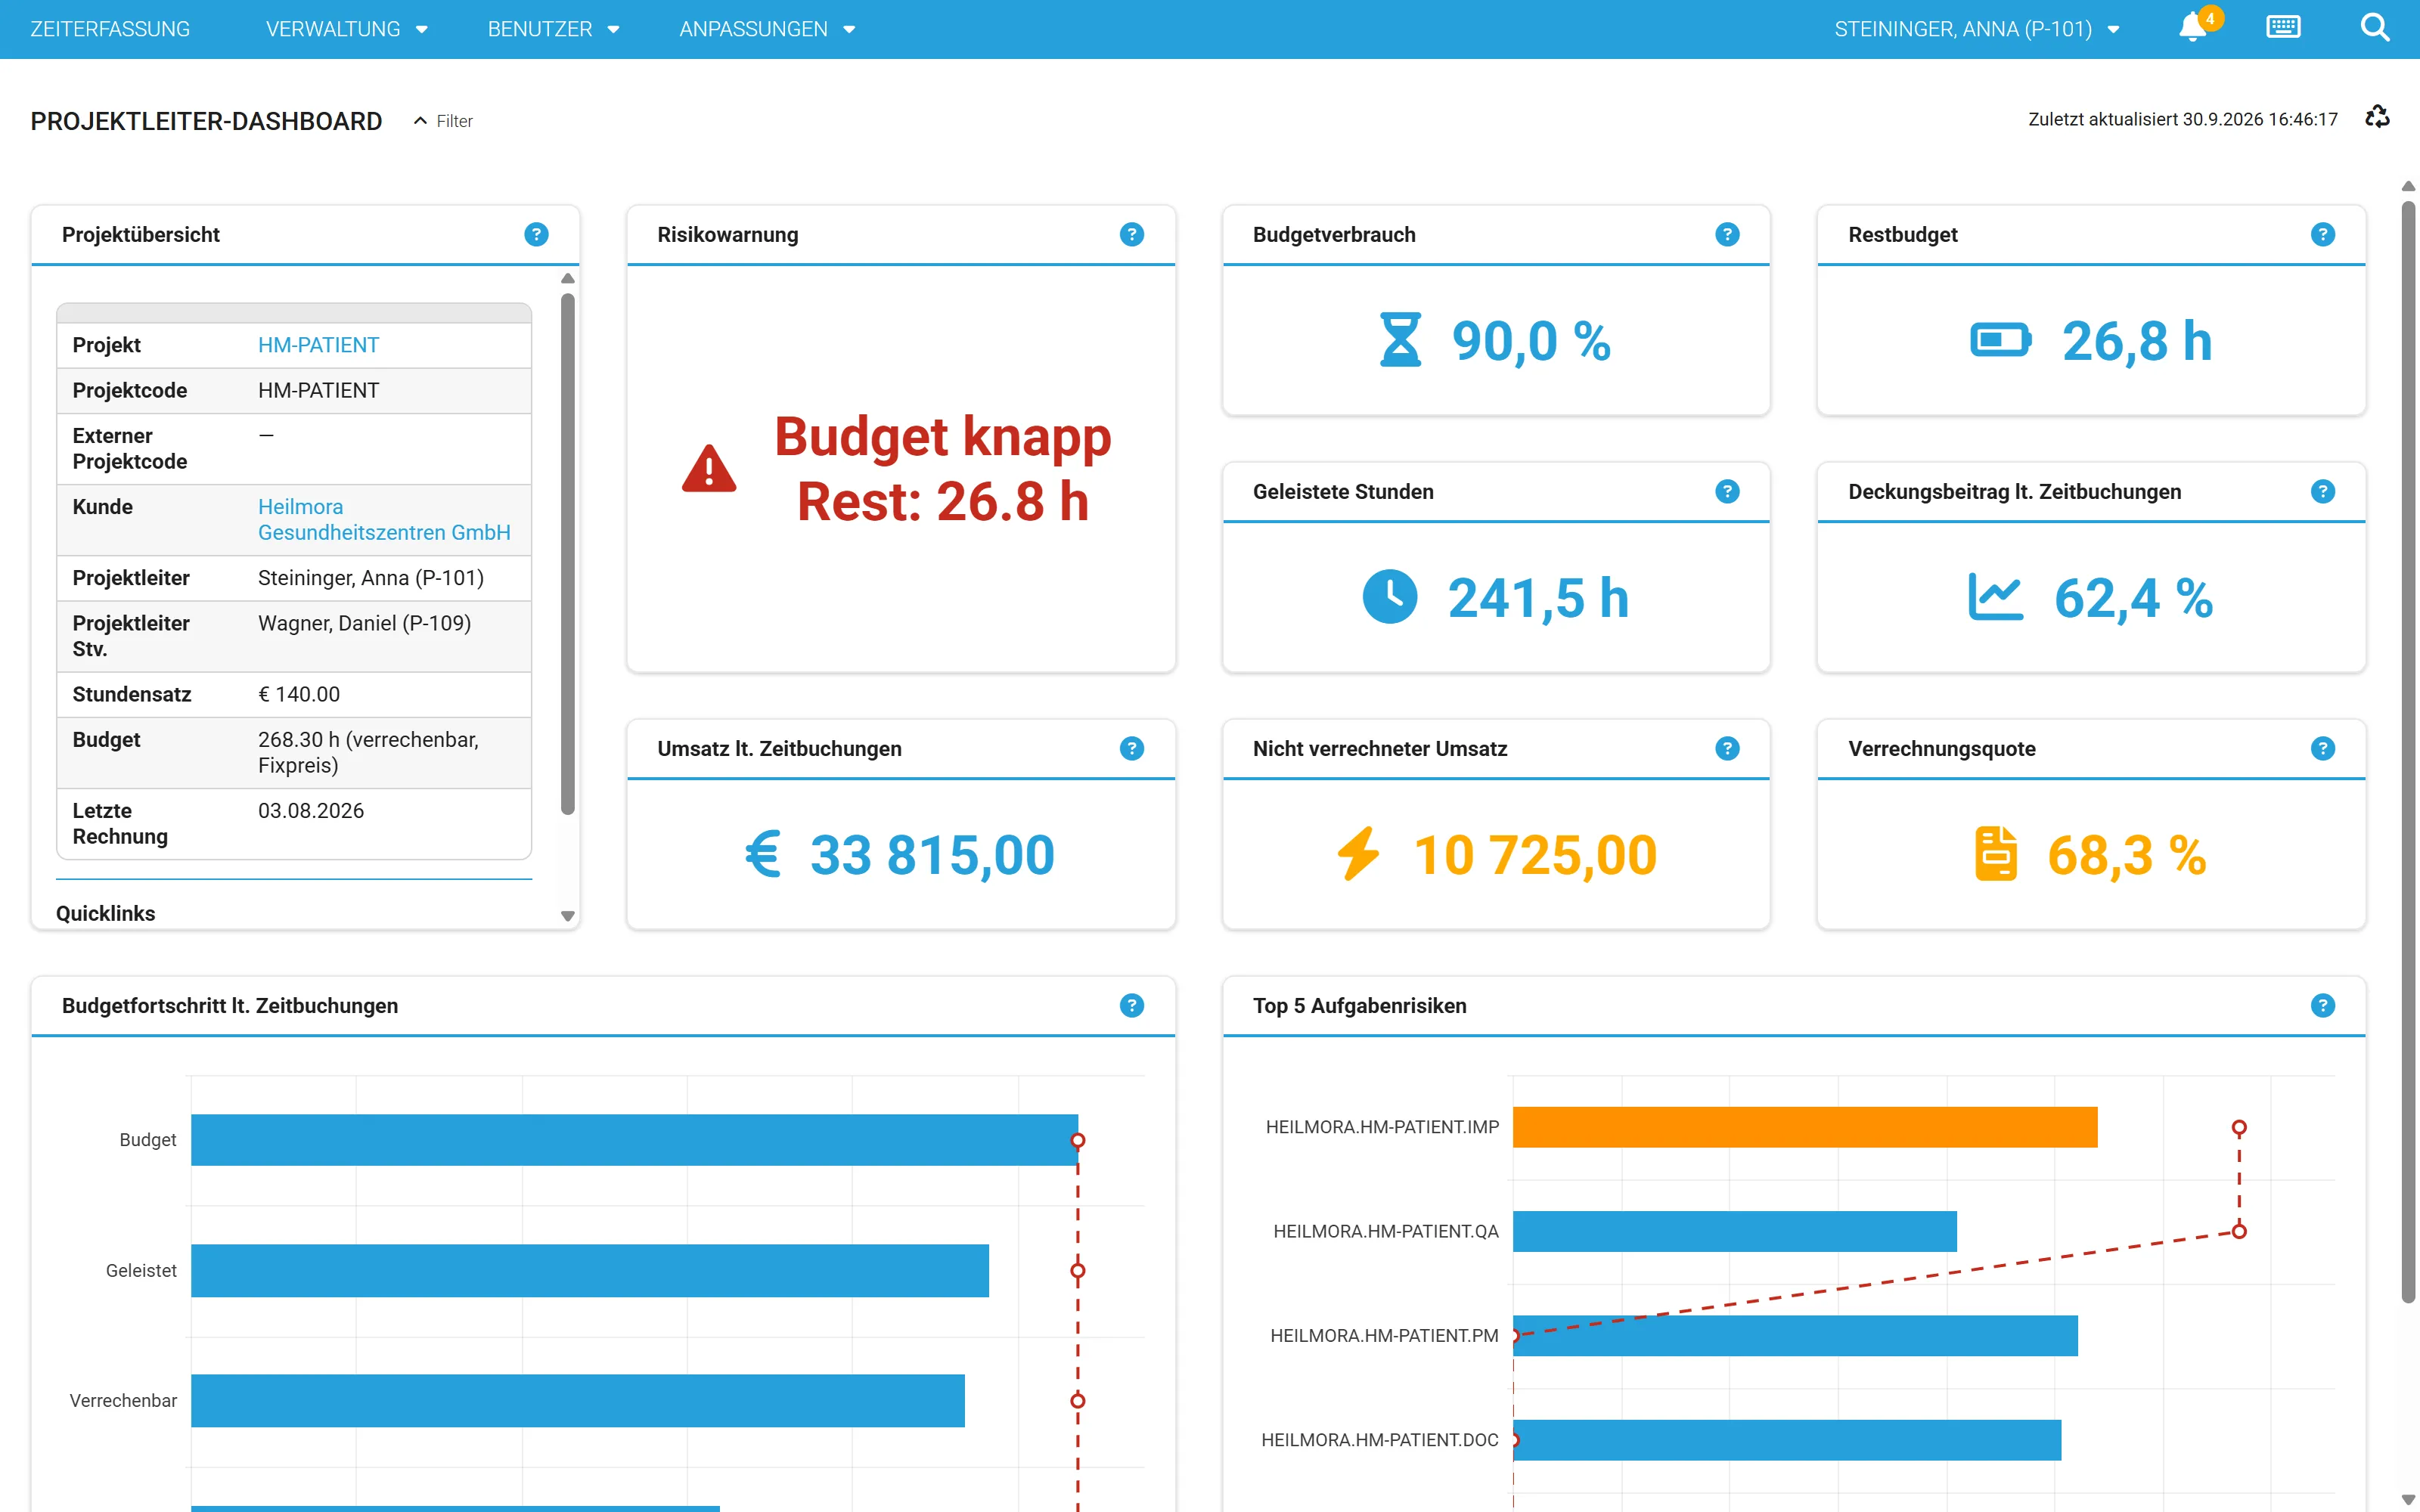Select the orange HEILMORA.HM-PATIENT.IMP bar
Screen dimensions: 2420x1512
tap(1805, 1127)
